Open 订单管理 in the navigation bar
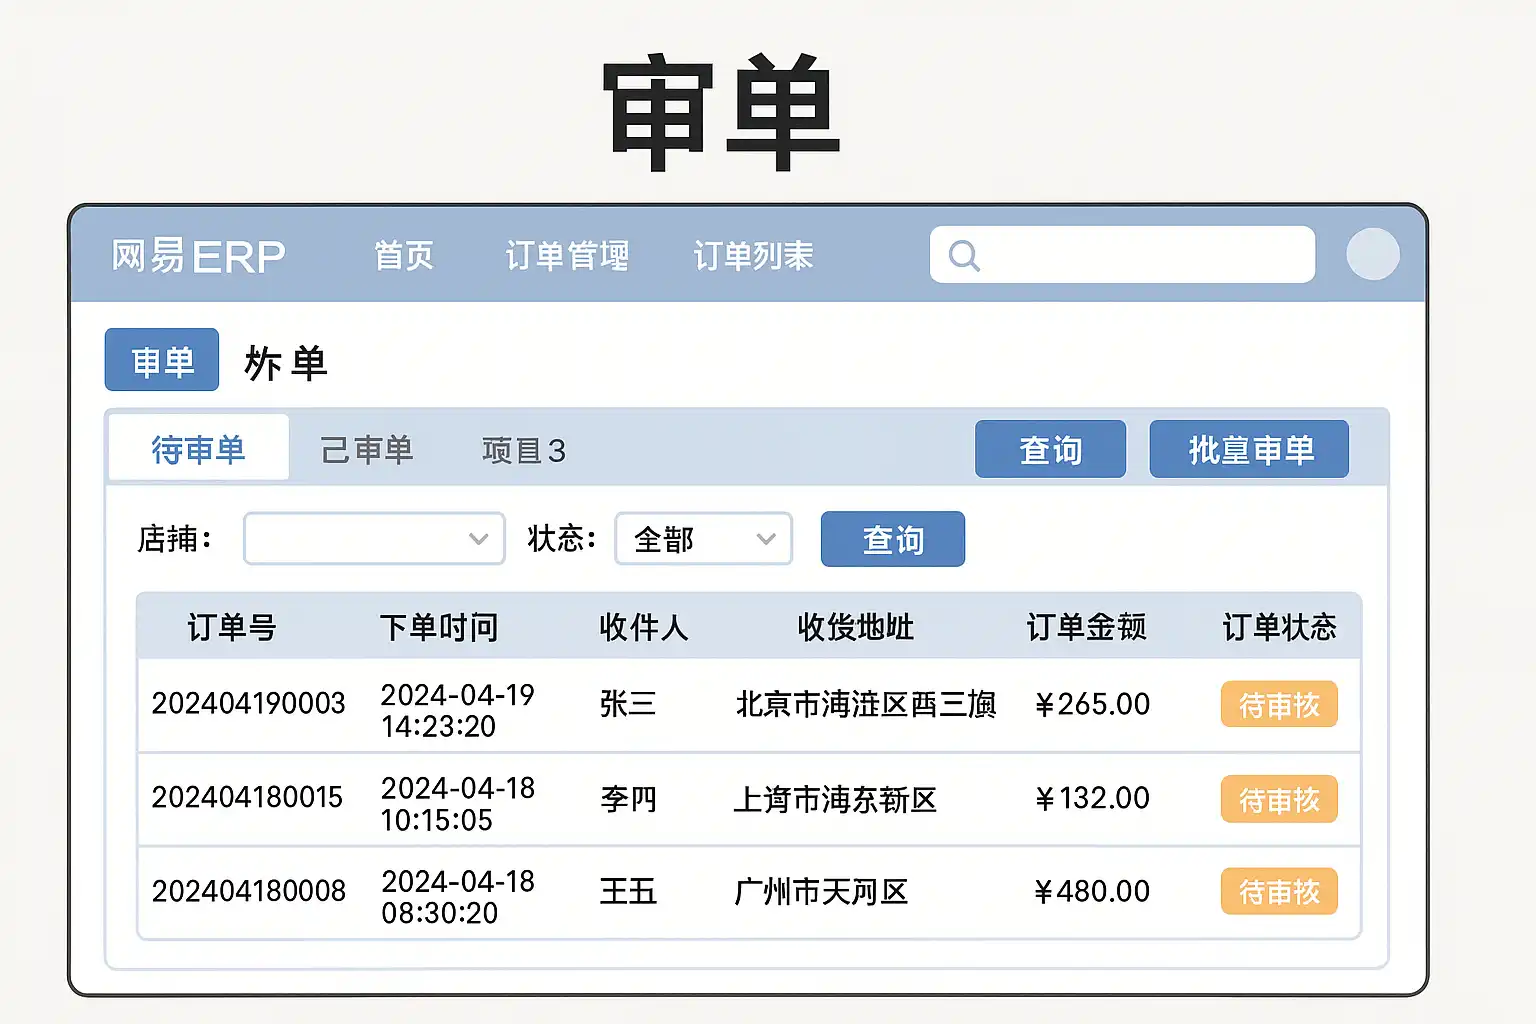 click(x=567, y=256)
